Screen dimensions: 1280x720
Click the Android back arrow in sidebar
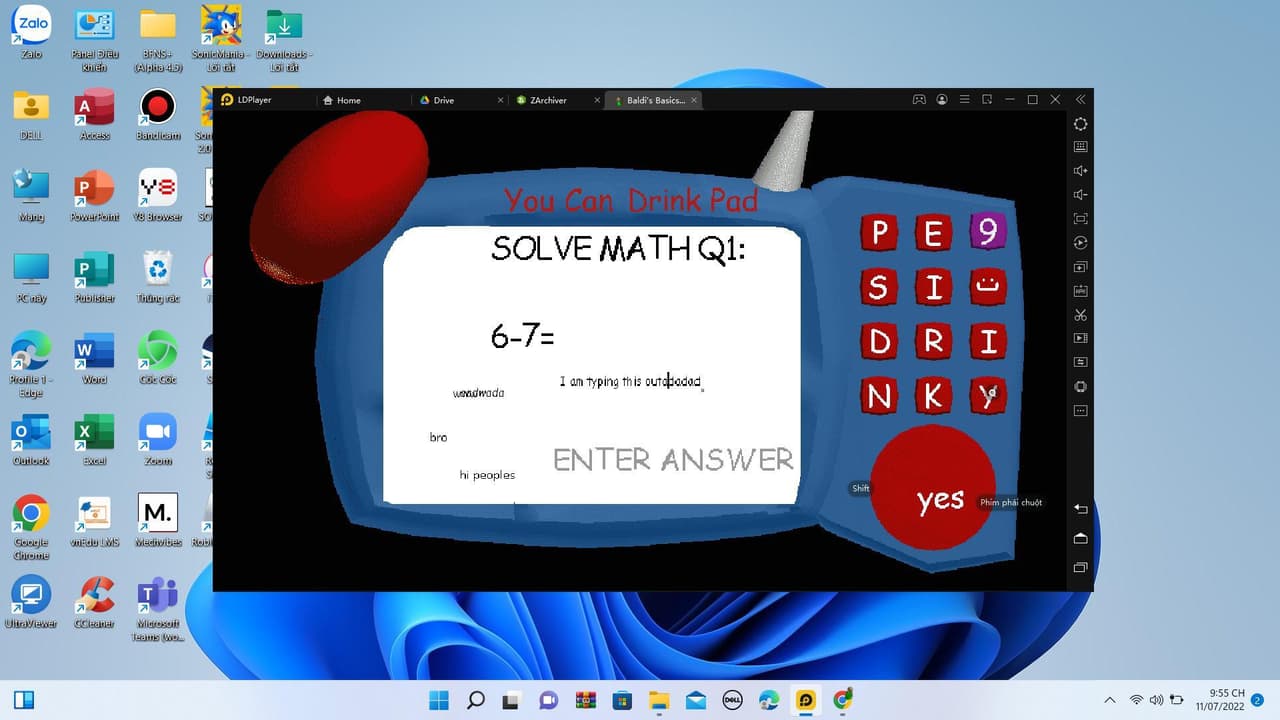click(x=1080, y=510)
